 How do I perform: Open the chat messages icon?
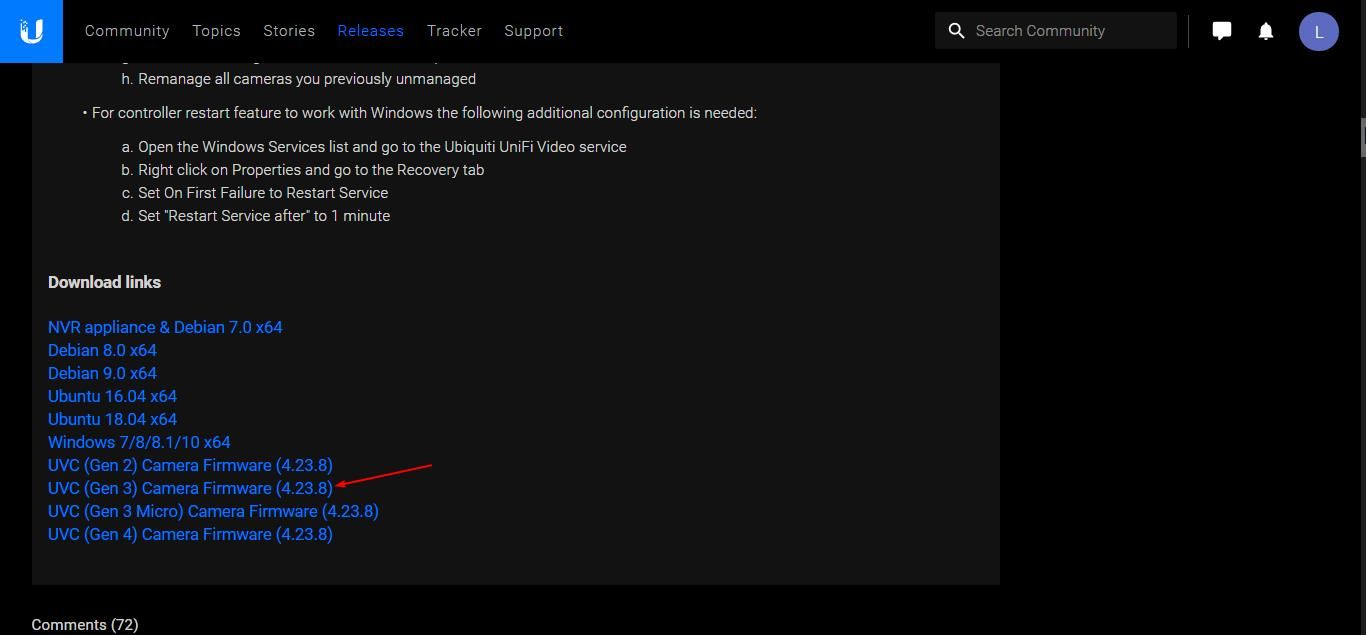point(1221,31)
